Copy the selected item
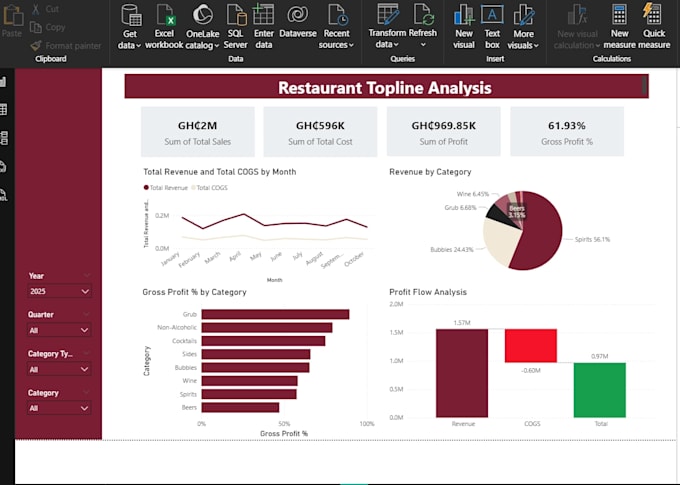The height and width of the screenshot is (485, 680). [x=48, y=27]
